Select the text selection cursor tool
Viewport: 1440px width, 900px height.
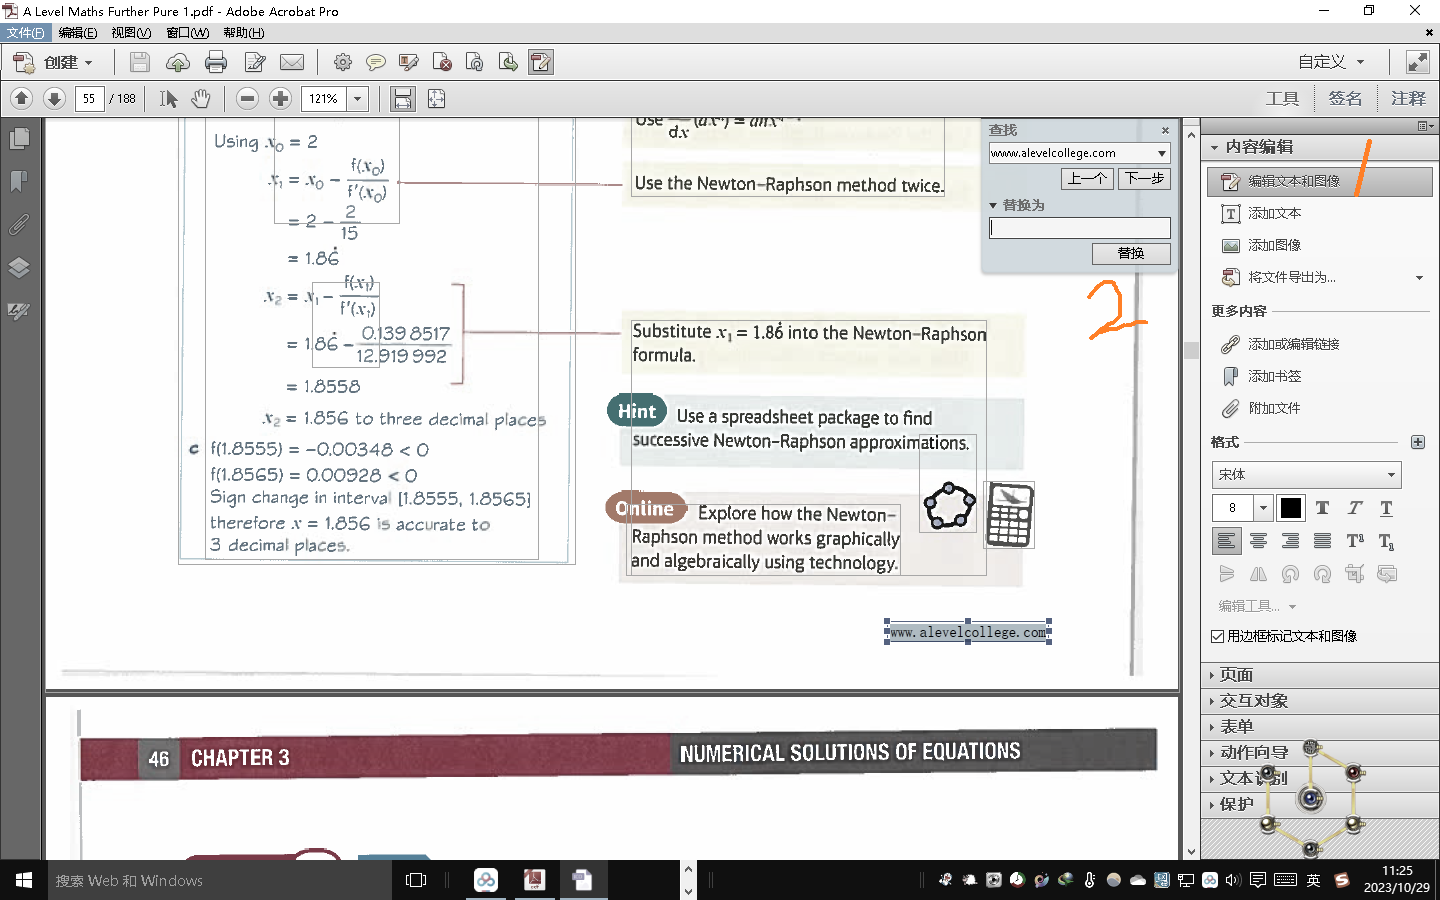168,98
